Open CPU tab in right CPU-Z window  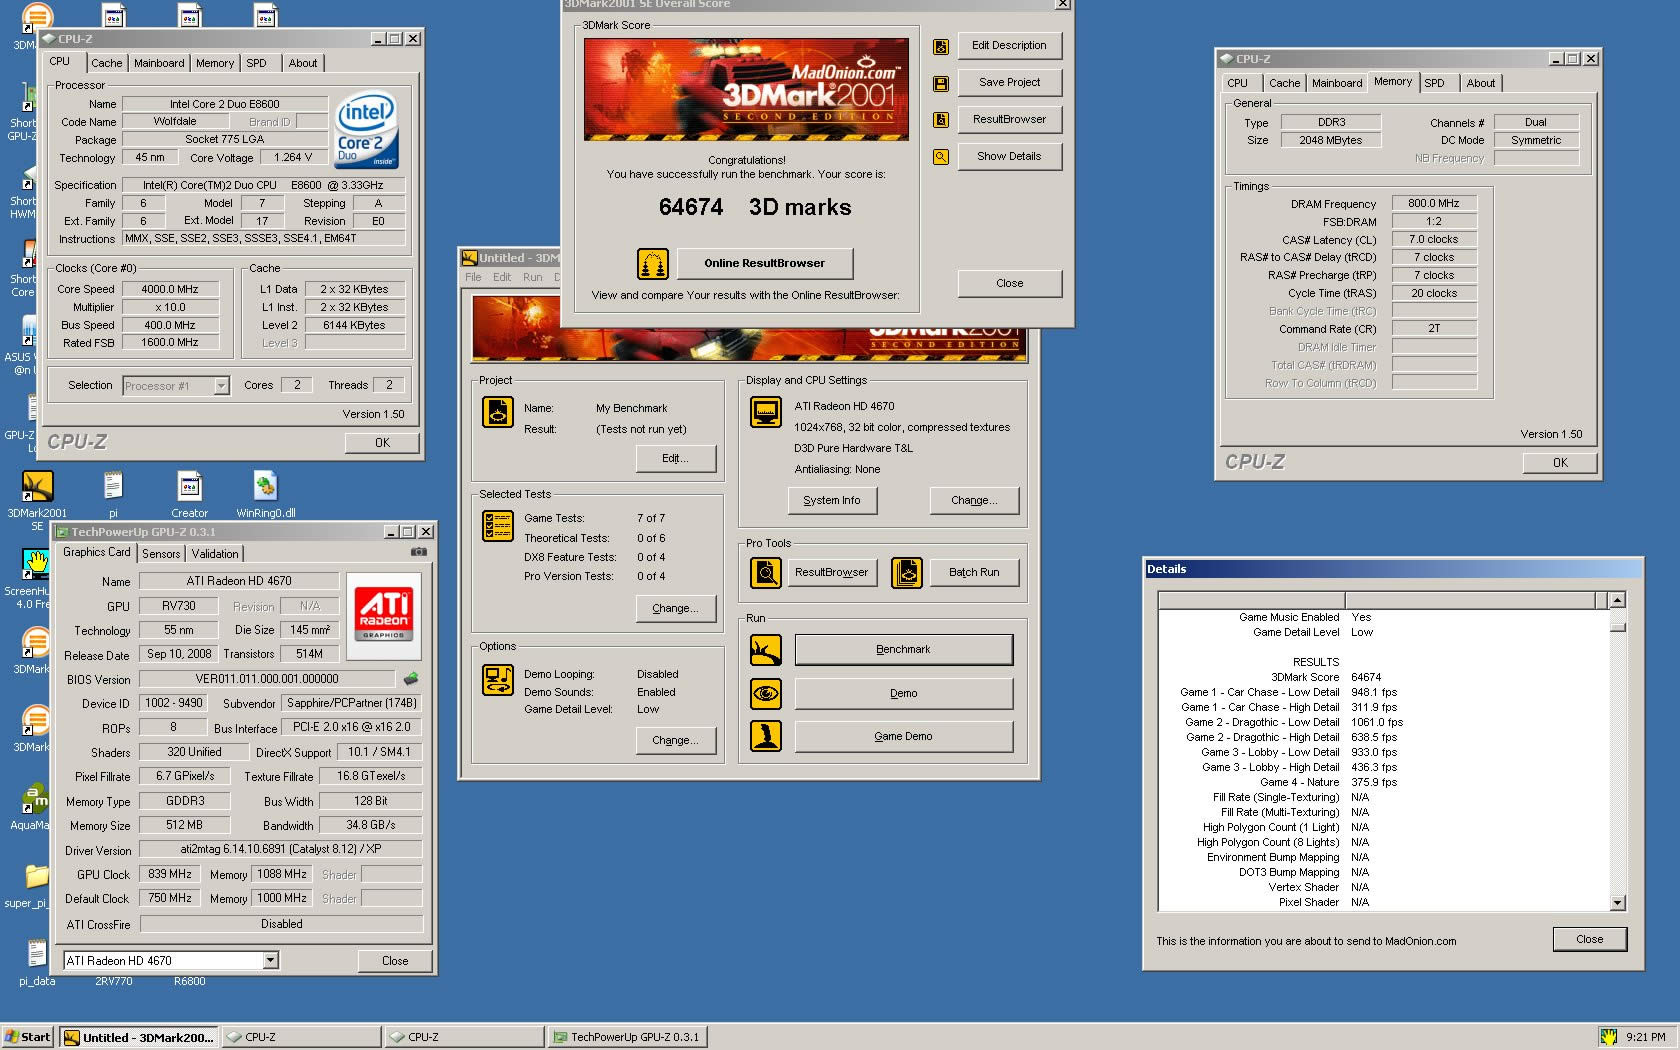point(1238,83)
